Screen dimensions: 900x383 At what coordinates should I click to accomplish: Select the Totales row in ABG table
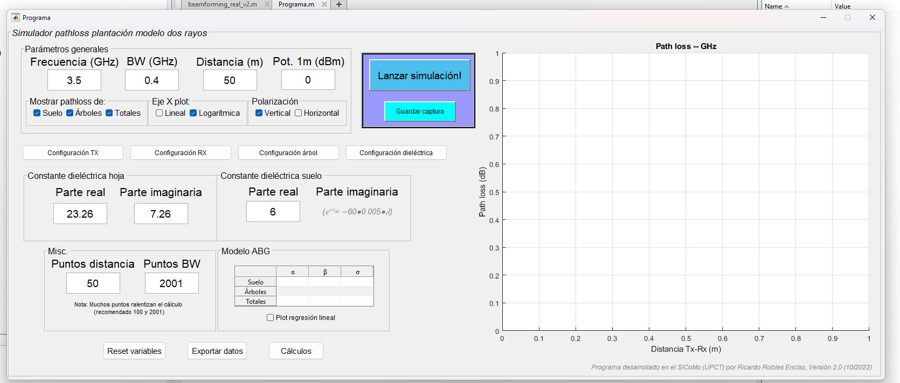tap(255, 301)
